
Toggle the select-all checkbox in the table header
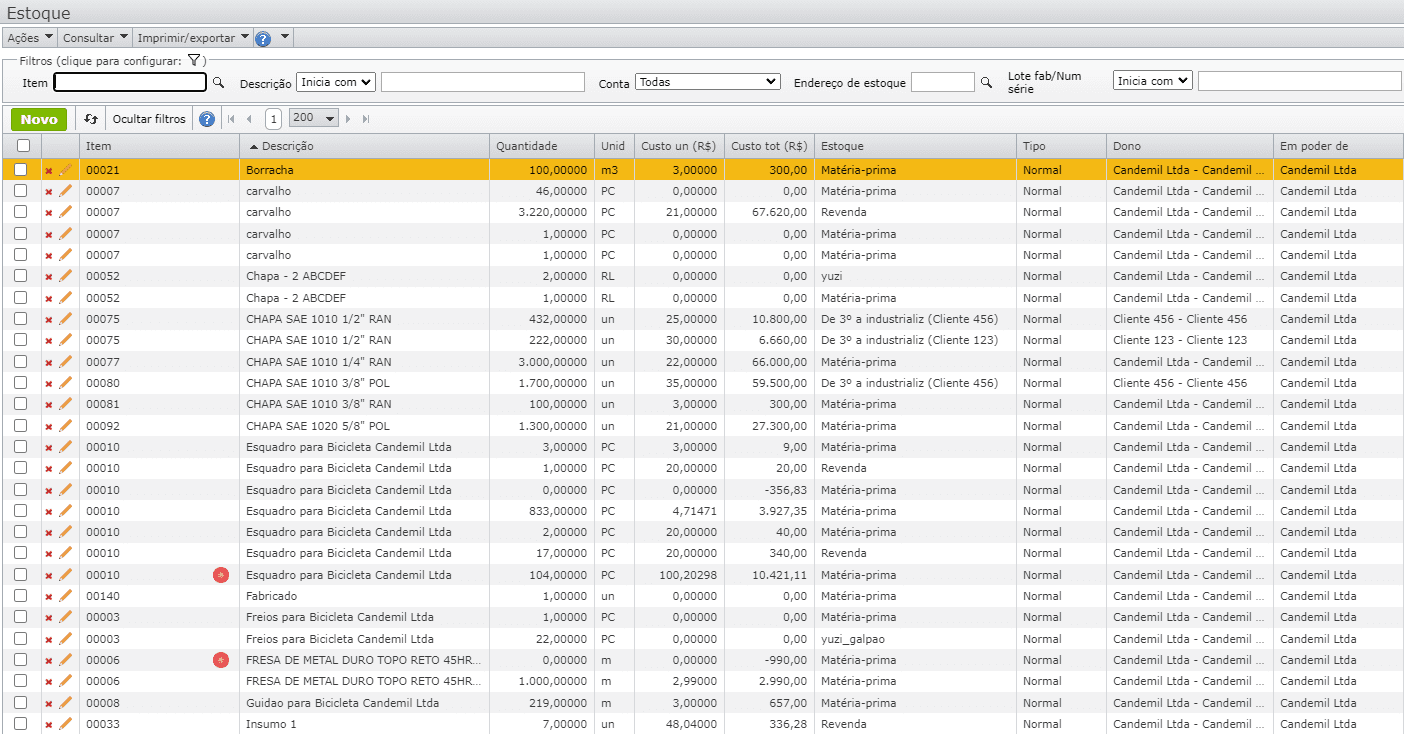22,147
